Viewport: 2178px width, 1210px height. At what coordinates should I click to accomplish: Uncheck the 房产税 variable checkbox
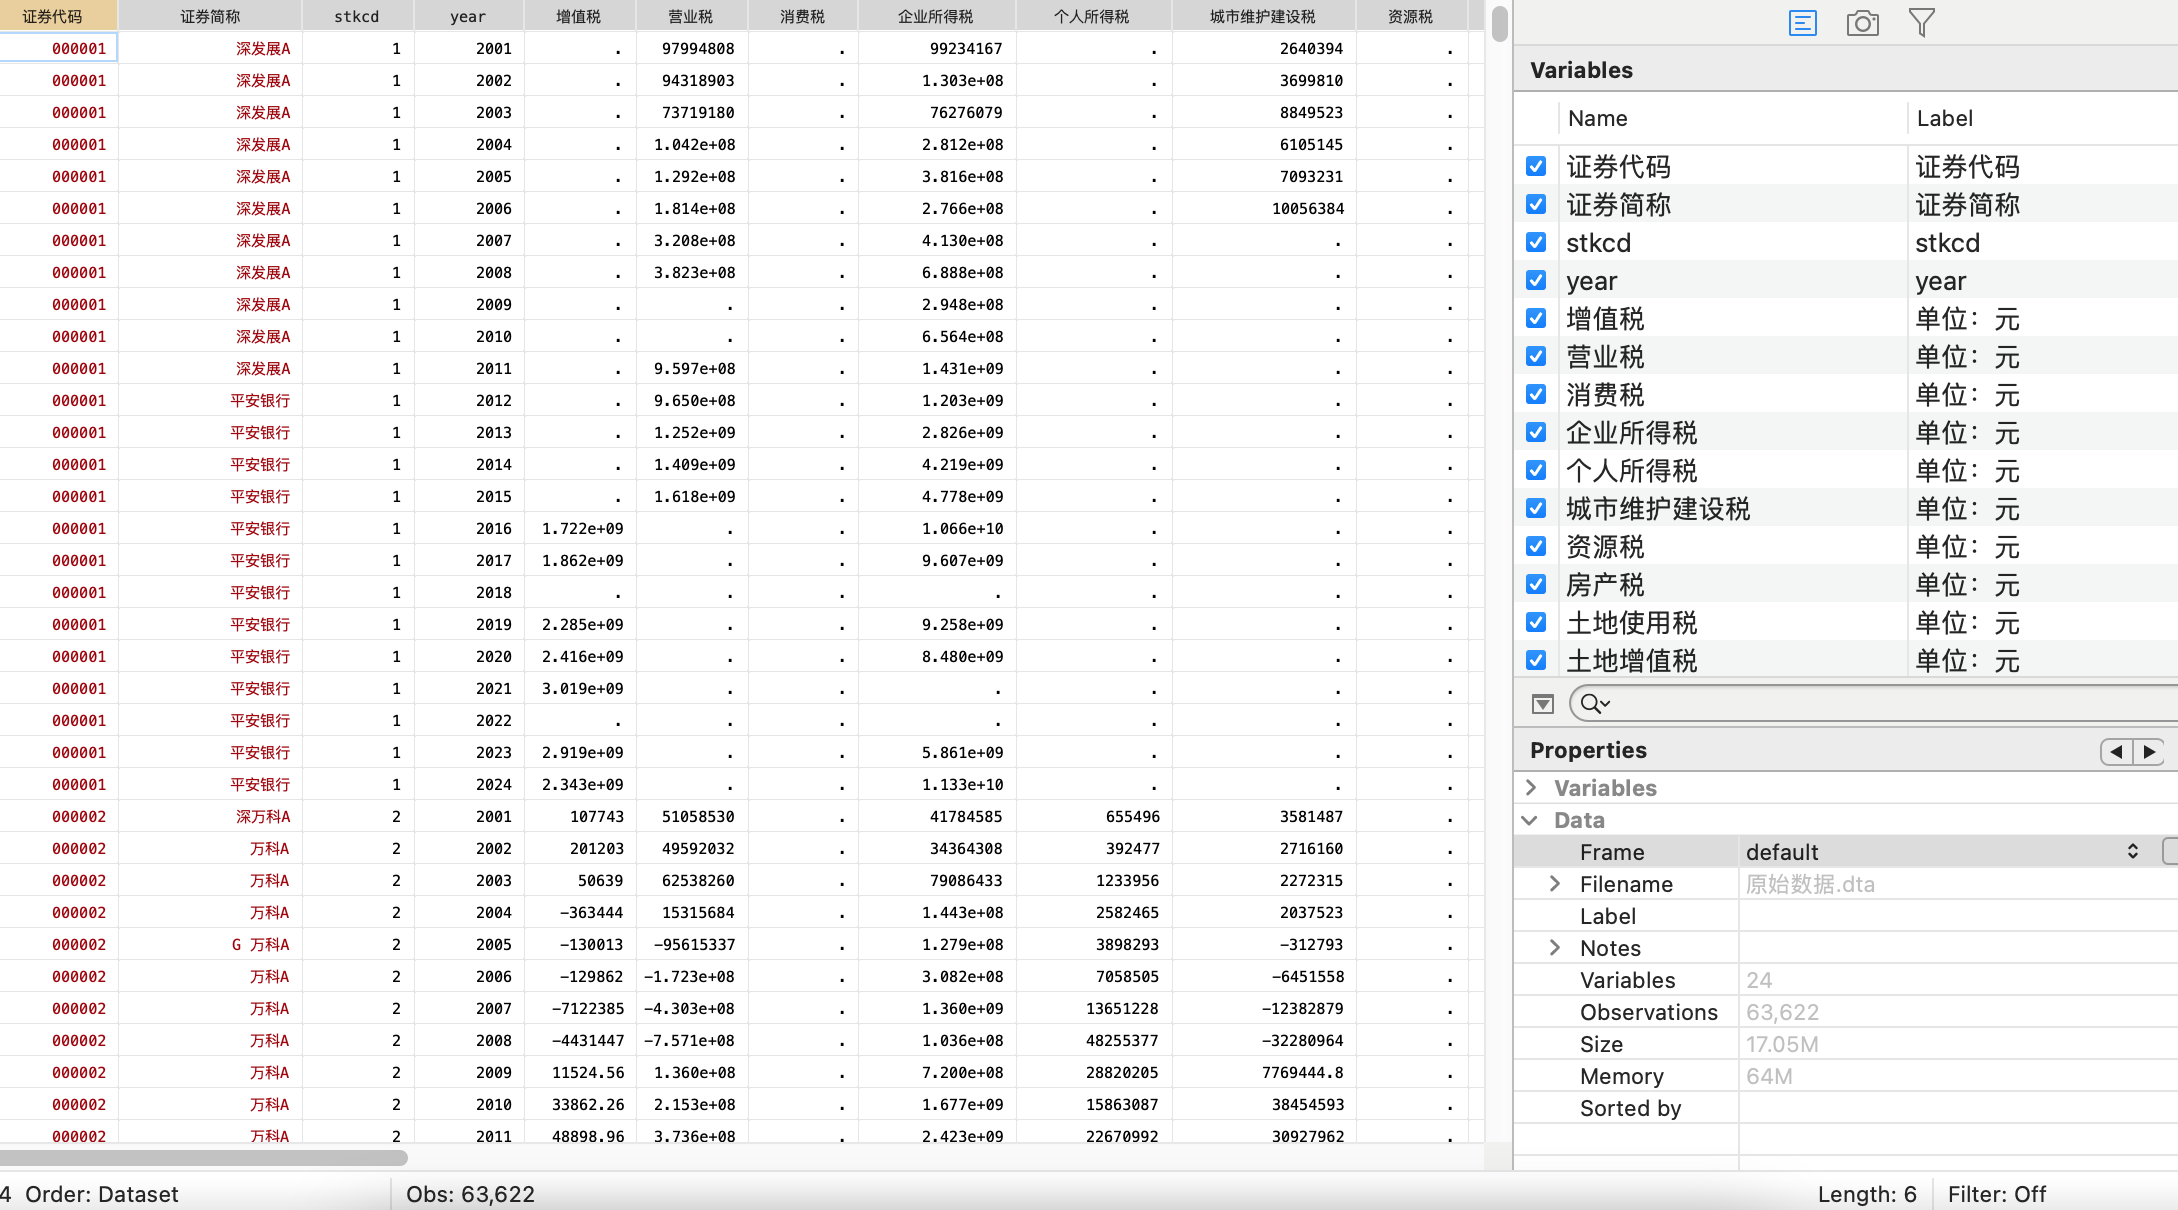click(x=1536, y=585)
